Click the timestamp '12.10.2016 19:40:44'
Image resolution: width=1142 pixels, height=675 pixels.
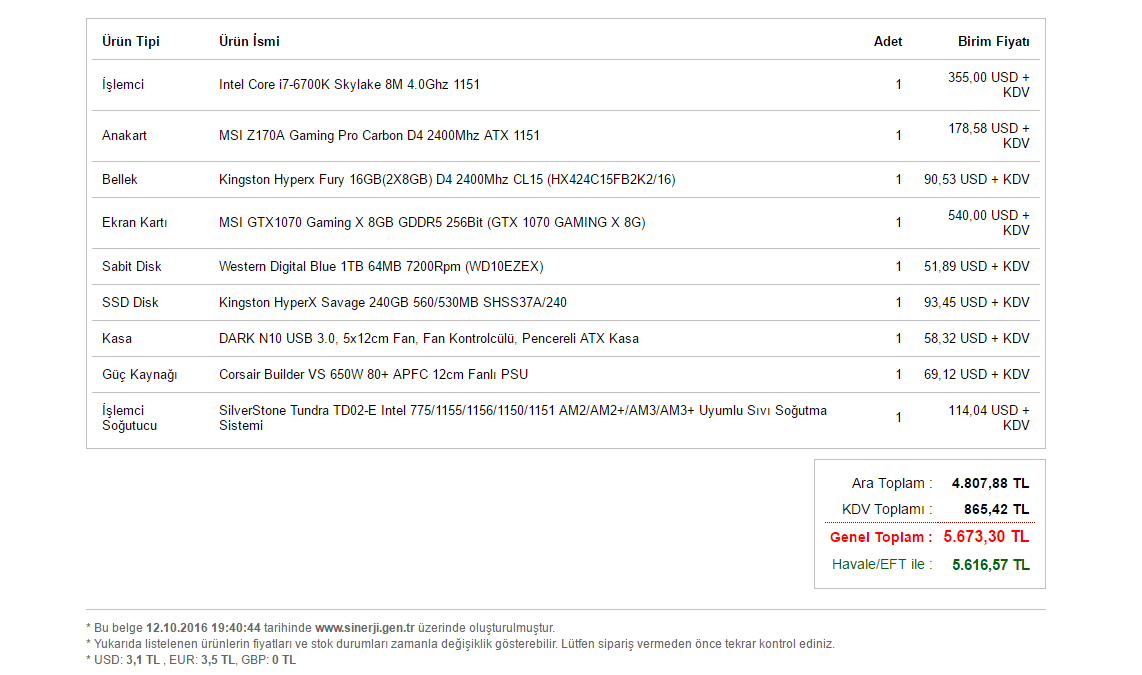point(203,628)
